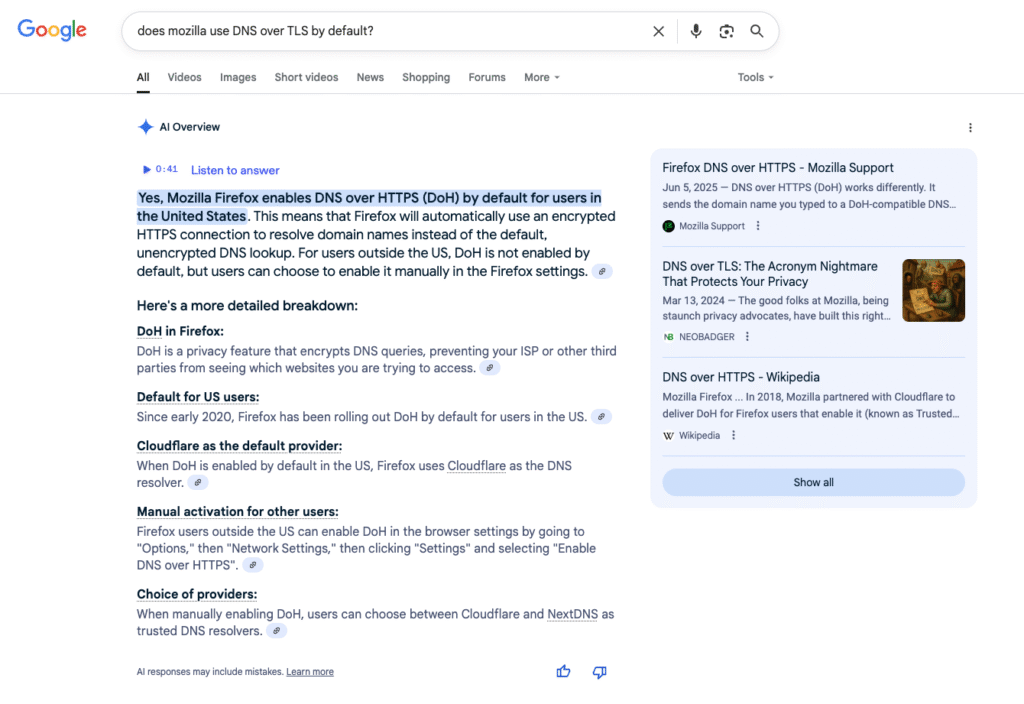Play the 0:41 audio answer
Image resolution: width=1024 pixels, height=704 pixels.
pyautogui.click(x=160, y=169)
